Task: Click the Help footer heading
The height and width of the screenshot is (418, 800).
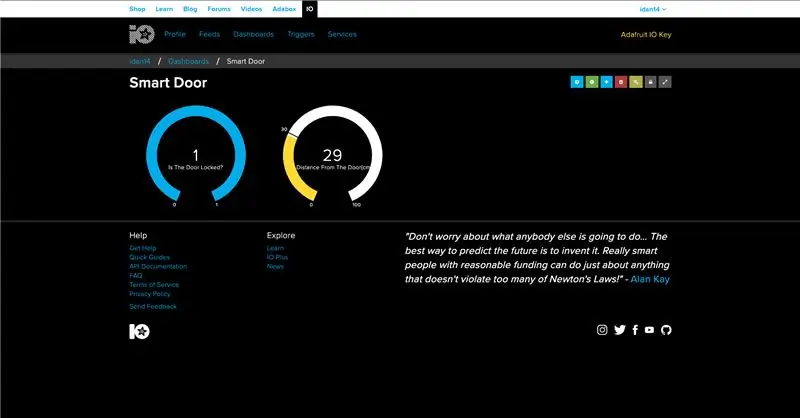Action: pos(138,235)
